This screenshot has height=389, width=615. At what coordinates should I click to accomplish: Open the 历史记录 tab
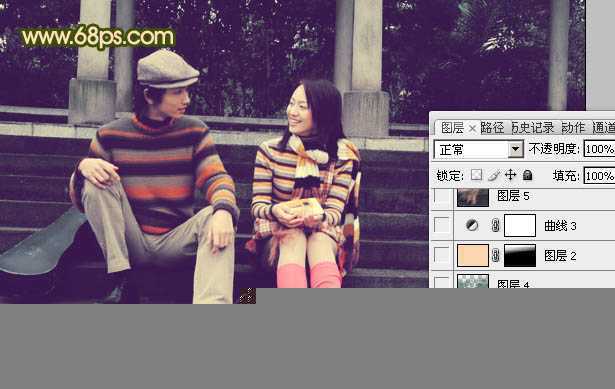click(533, 128)
